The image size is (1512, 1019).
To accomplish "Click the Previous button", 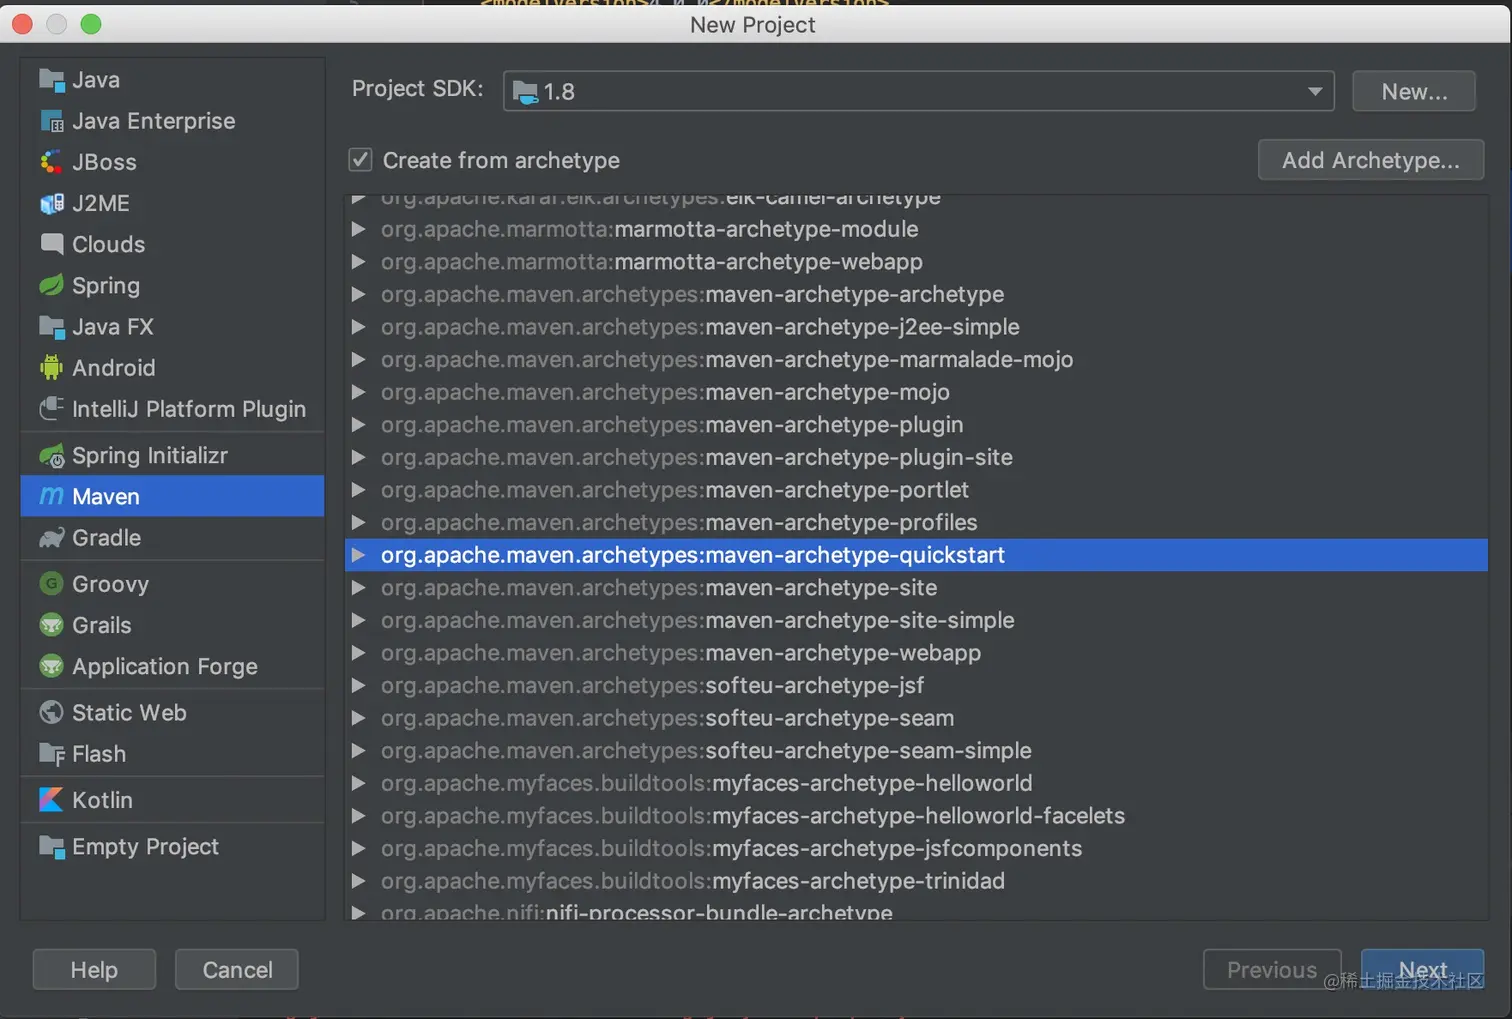I will click(1272, 970).
